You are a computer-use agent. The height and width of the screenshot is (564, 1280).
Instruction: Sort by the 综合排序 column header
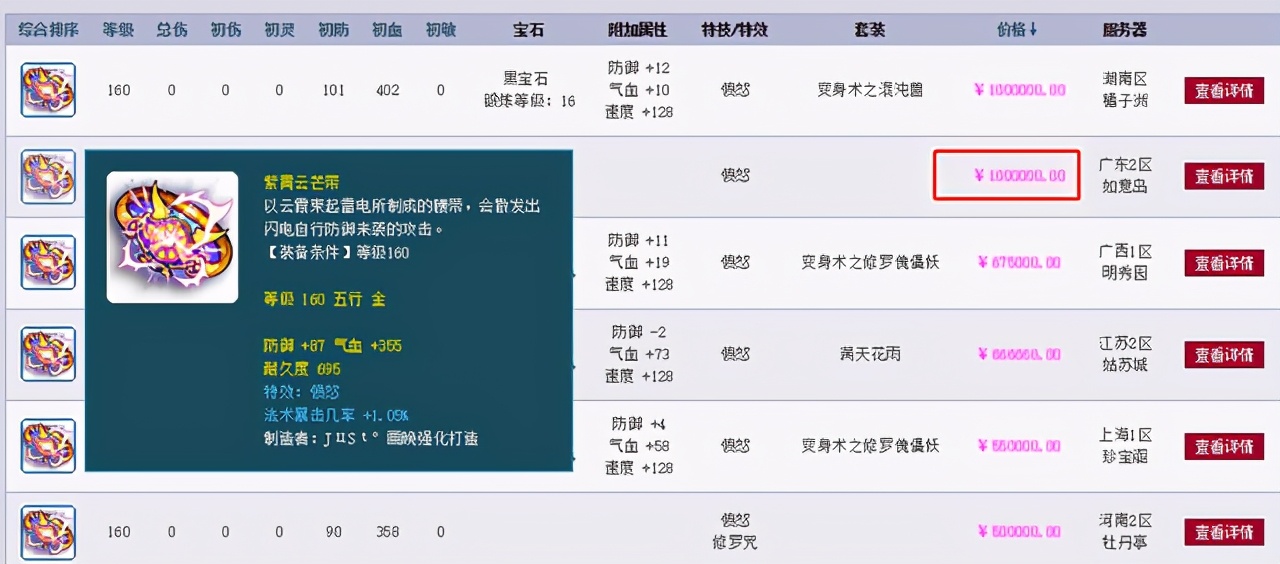(x=48, y=30)
